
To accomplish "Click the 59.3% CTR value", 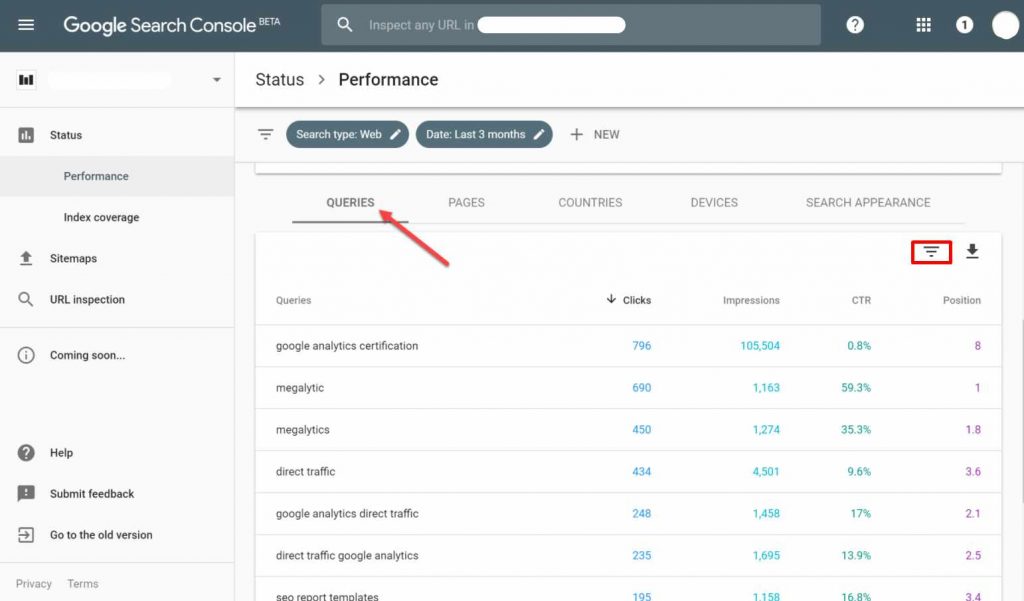I will (x=856, y=387).
